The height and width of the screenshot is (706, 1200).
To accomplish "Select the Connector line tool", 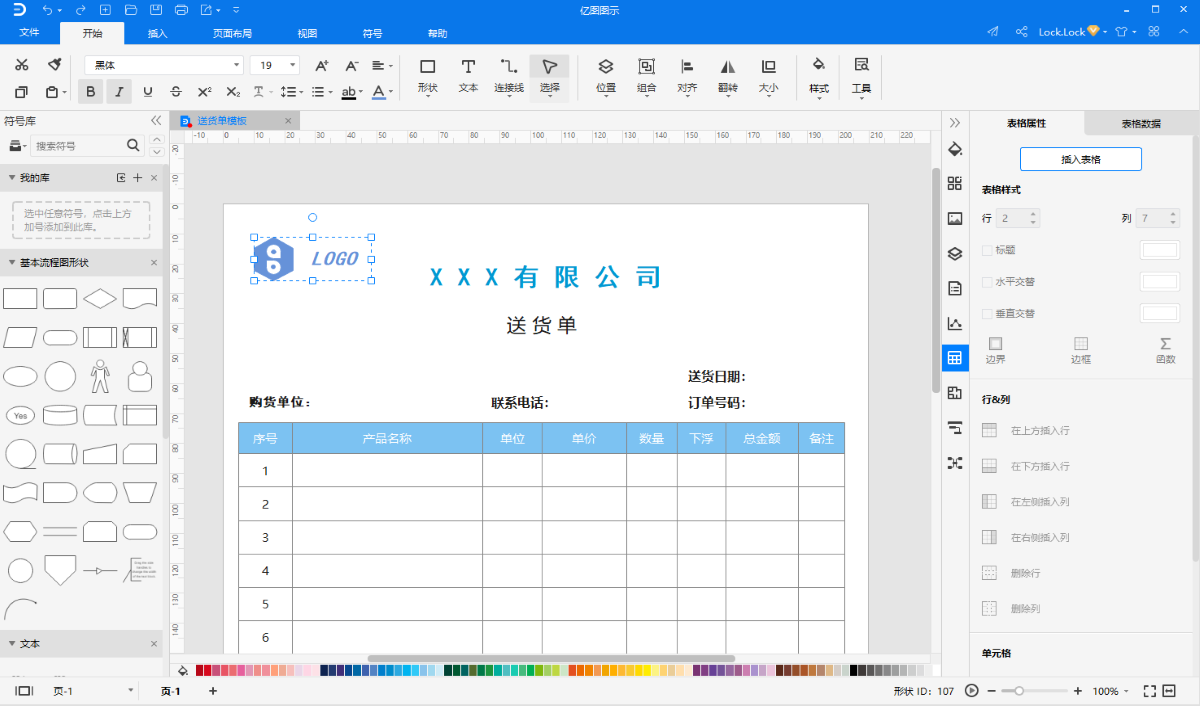I will pyautogui.click(x=509, y=76).
